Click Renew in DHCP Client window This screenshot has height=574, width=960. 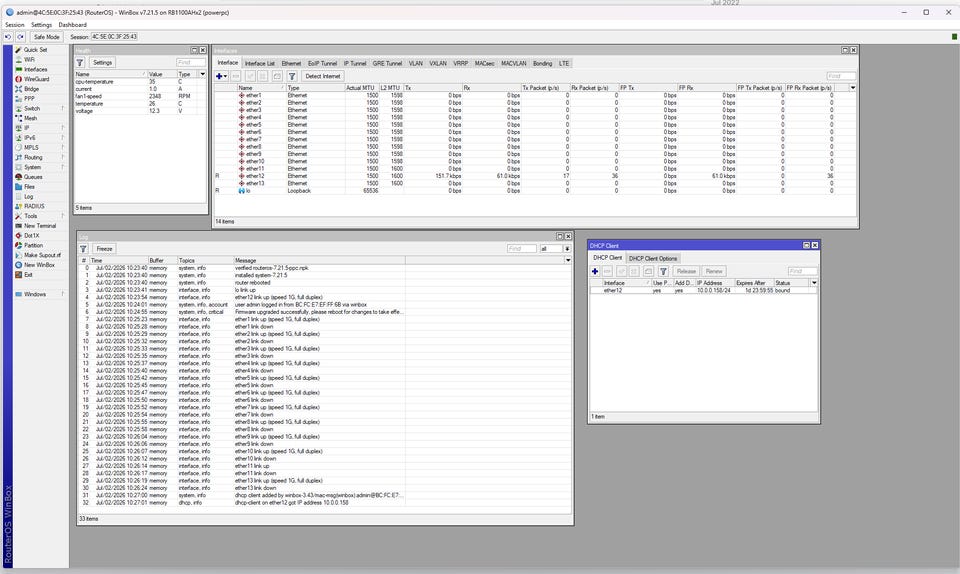714,271
